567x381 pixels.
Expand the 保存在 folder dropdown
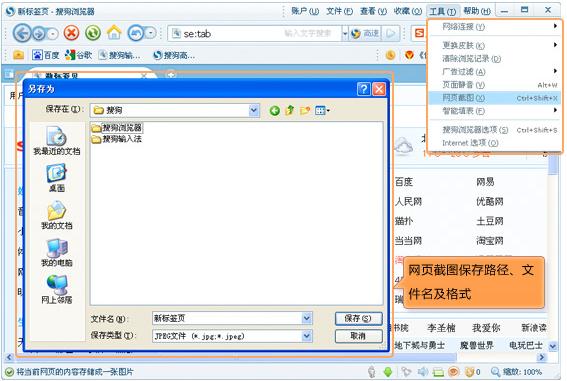(x=254, y=110)
